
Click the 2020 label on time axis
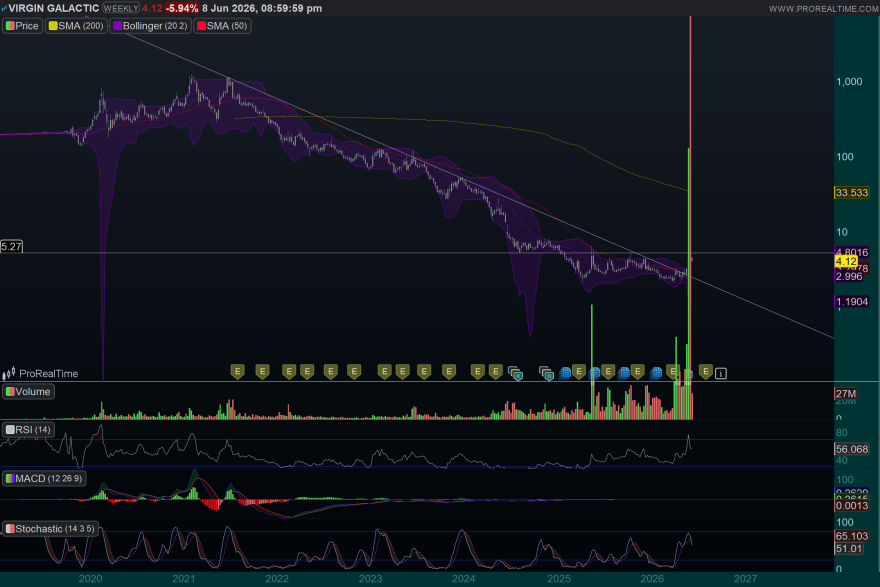click(x=90, y=579)
